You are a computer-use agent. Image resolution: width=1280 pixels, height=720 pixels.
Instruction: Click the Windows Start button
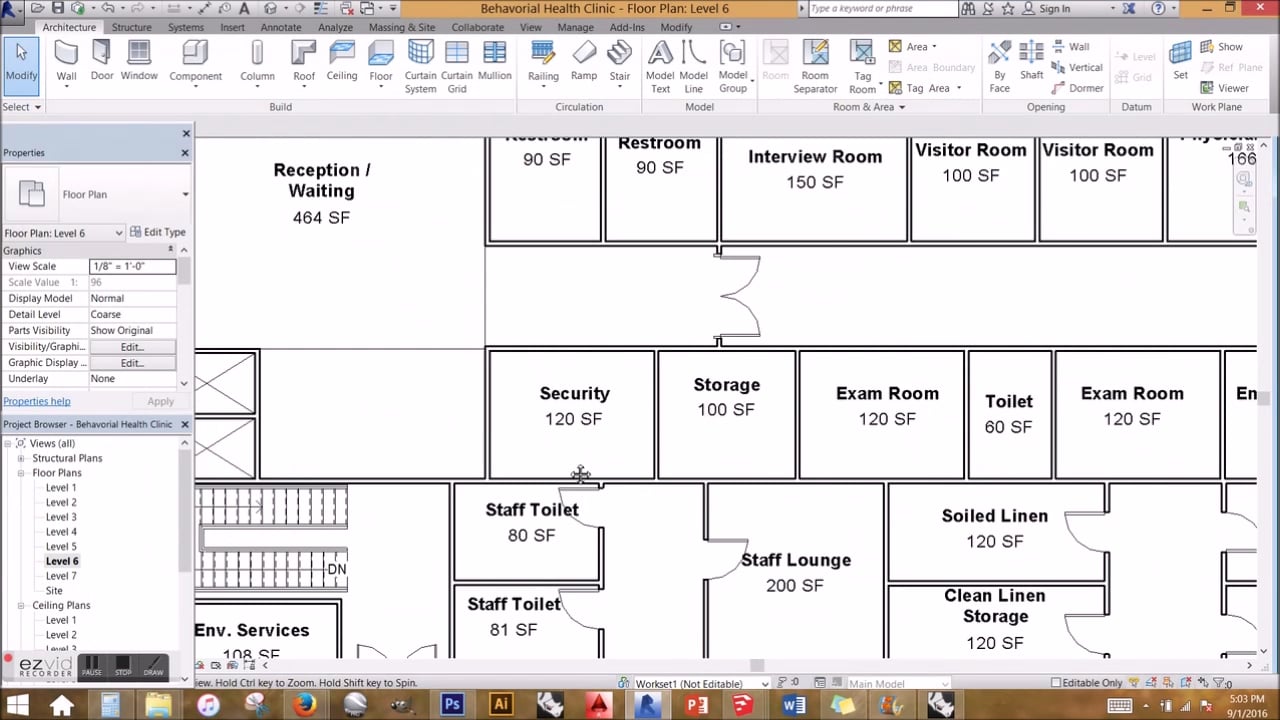pyautogui.click(x=17, y=705)
